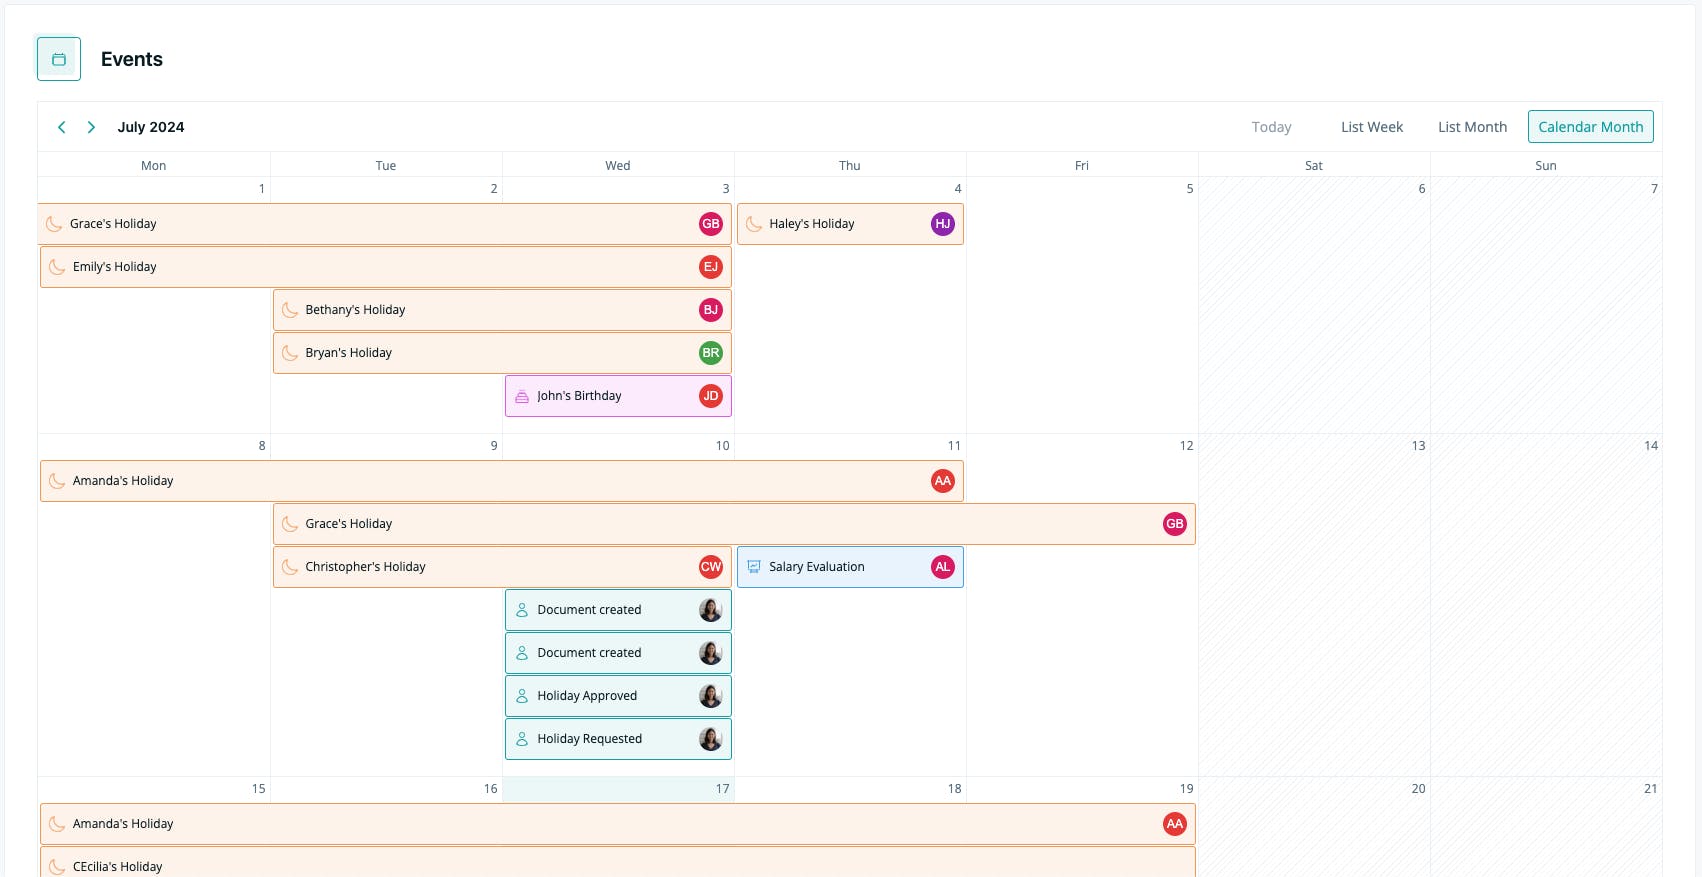Open the Salary Evaluation event
Image resolution: width=1702 pixels, height=877 pixels.
[x=850, y=567]
